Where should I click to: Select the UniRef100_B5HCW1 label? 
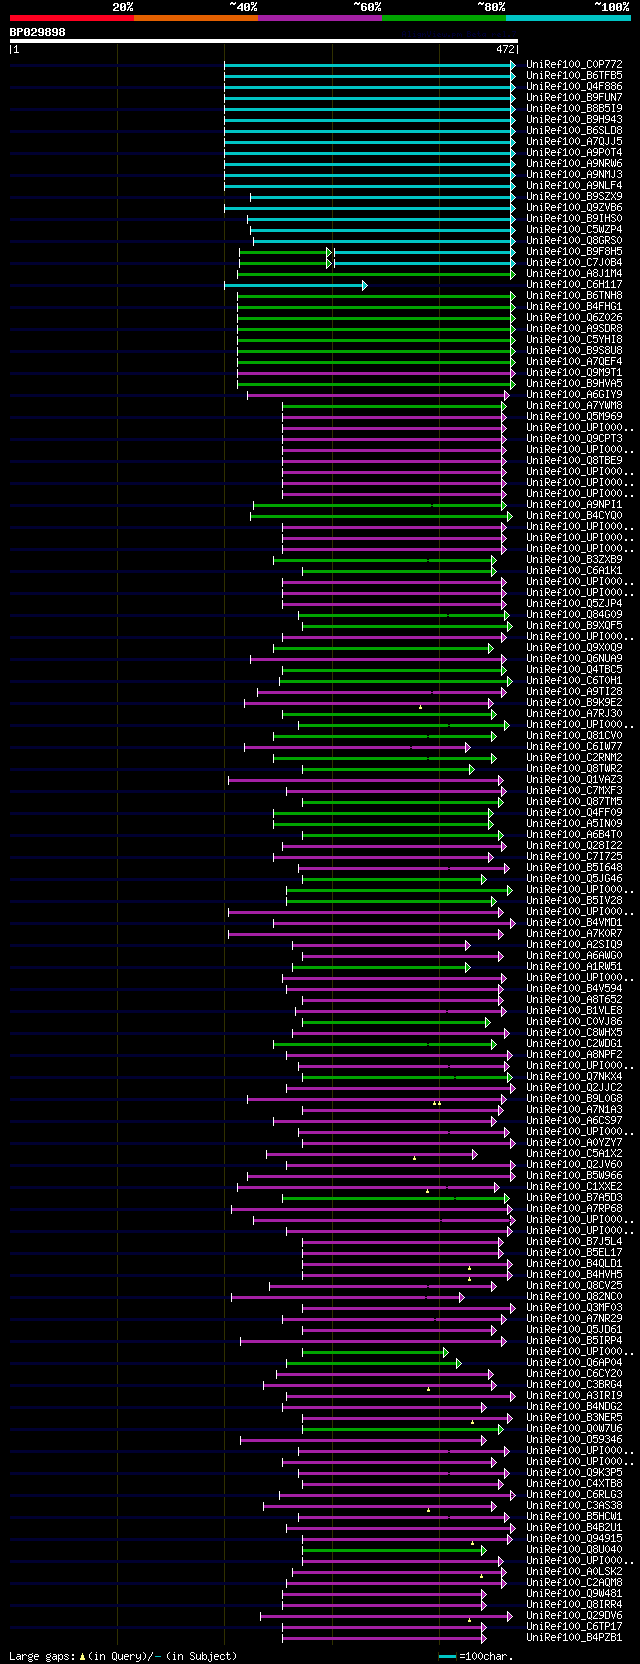(574, 1516)
